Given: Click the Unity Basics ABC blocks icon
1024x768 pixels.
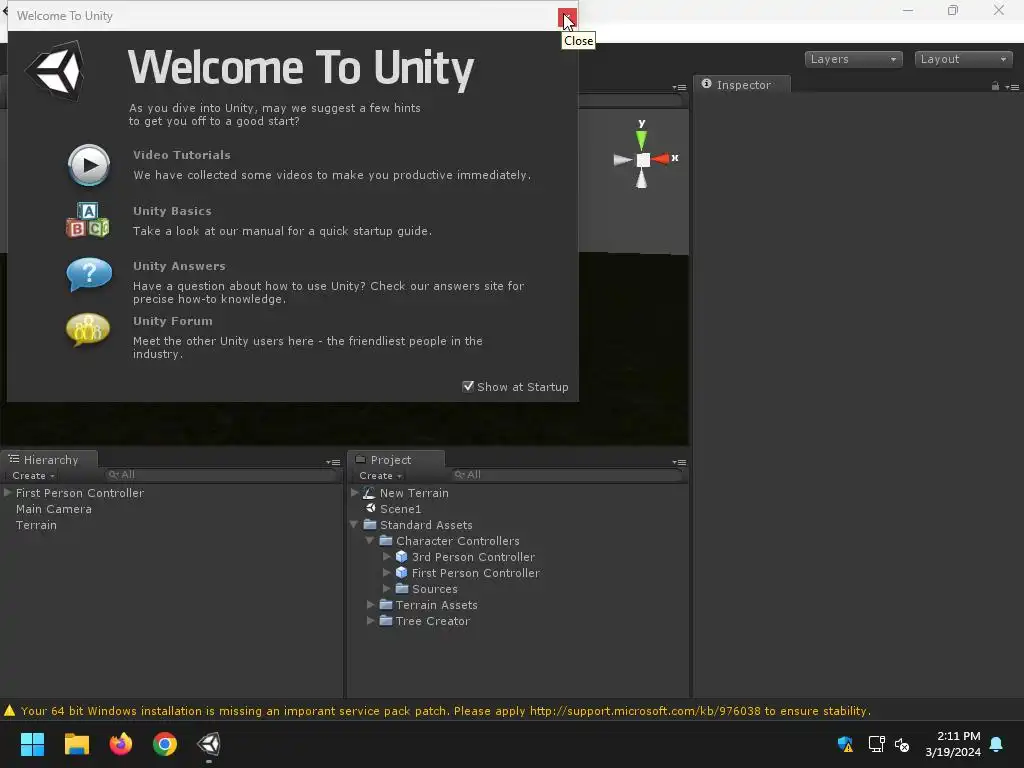Looking at the screenshot, I should (x=88, y=220).
